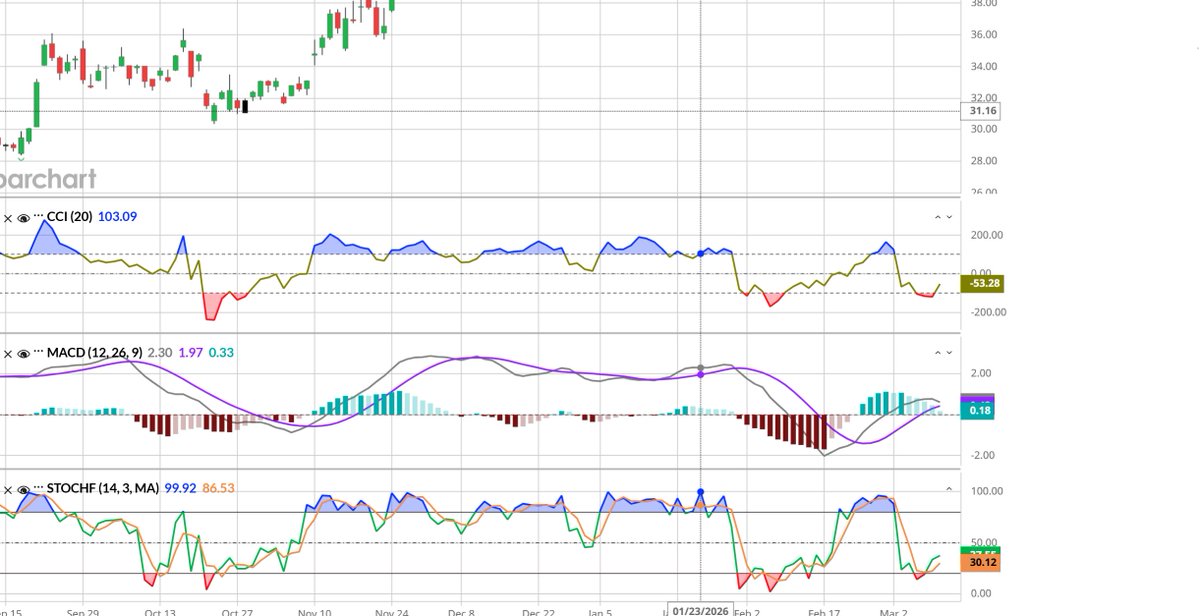Open the three-dot options for MACD

pyautogui.click(x=39, y=352)
